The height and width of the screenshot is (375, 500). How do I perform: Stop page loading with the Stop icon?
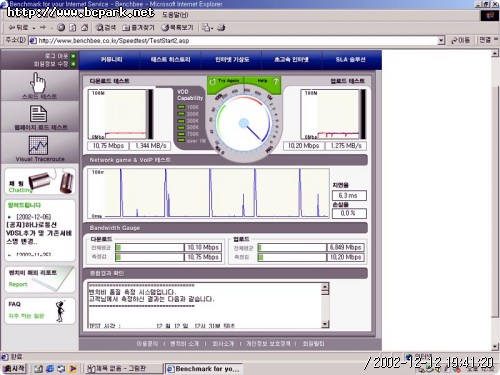(x=61, y=28)
